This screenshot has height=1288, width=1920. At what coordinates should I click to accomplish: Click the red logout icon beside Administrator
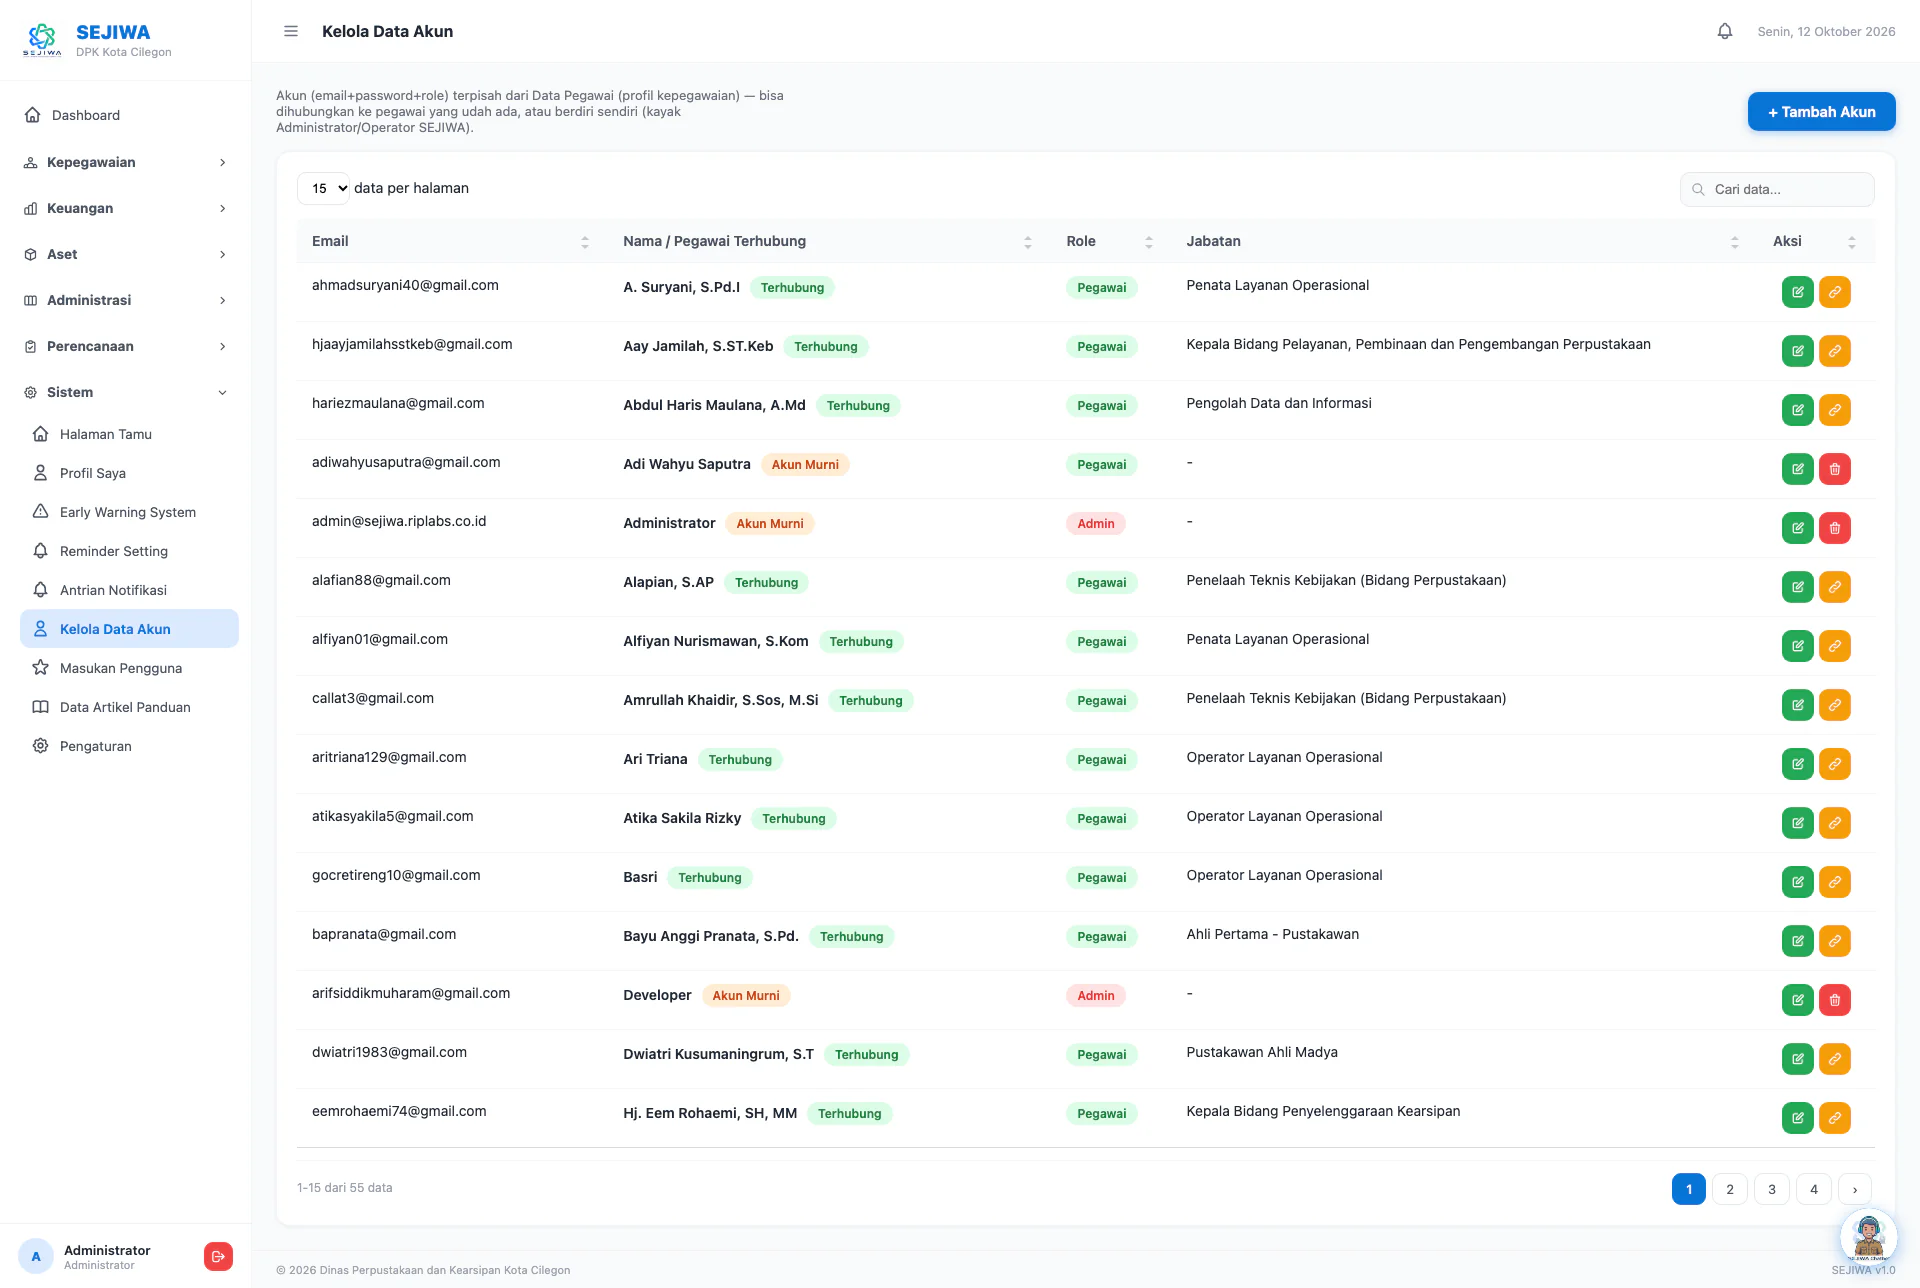pyautogui.click(x=218, y=1257)
